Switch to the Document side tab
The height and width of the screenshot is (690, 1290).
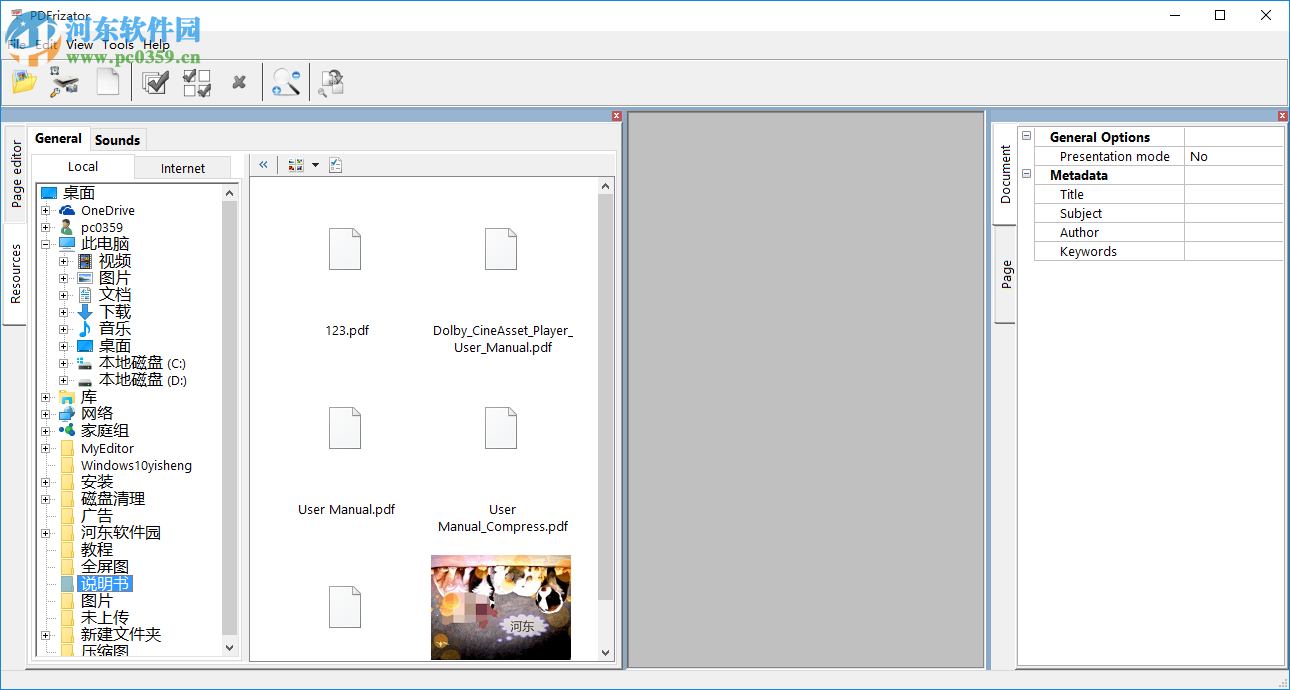tap(1005, 175)
